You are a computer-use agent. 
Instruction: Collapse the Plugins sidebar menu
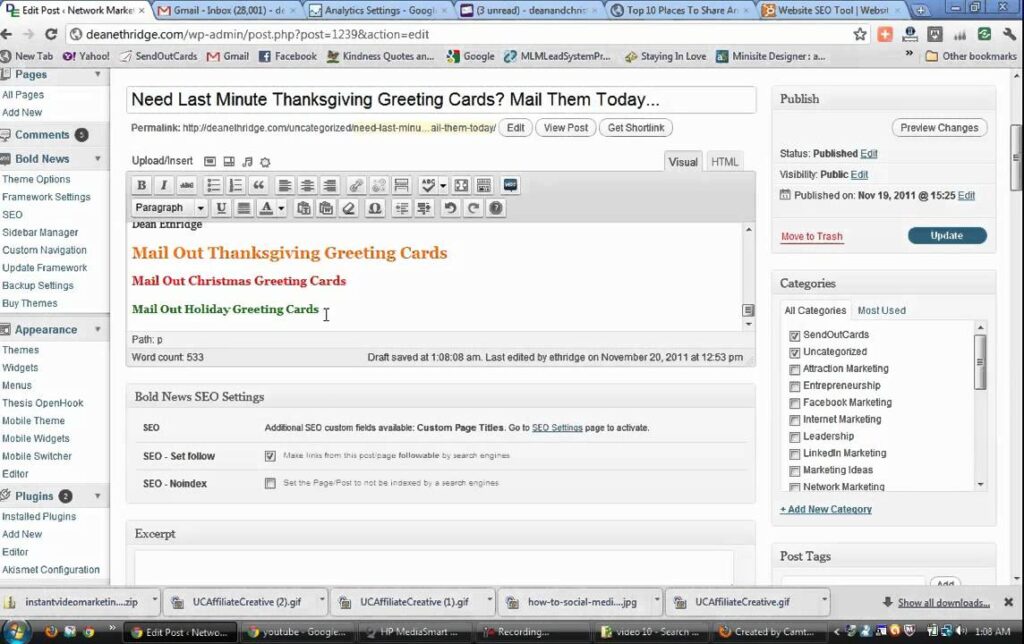pos(97,496)
